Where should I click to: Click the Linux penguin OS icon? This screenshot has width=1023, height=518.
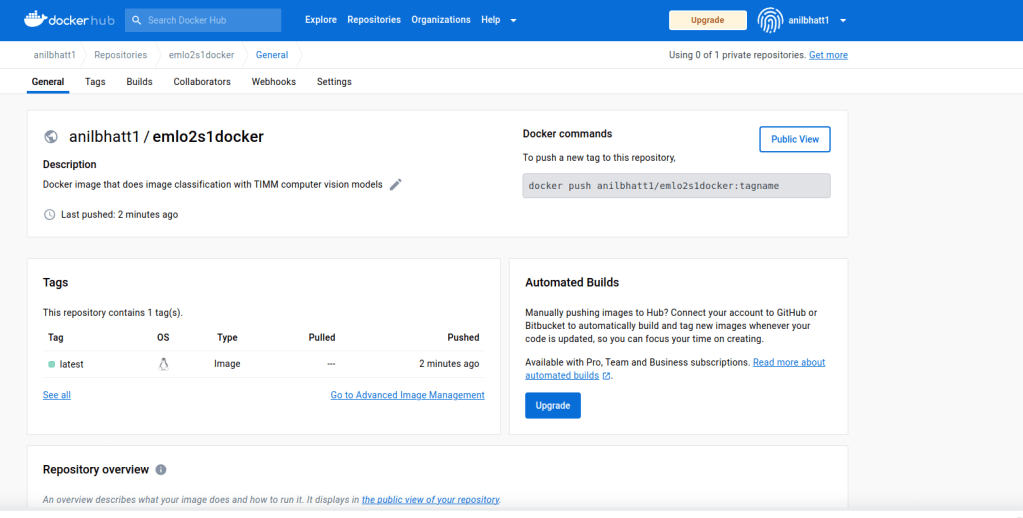pyautogui.click(x=163, y=364)
